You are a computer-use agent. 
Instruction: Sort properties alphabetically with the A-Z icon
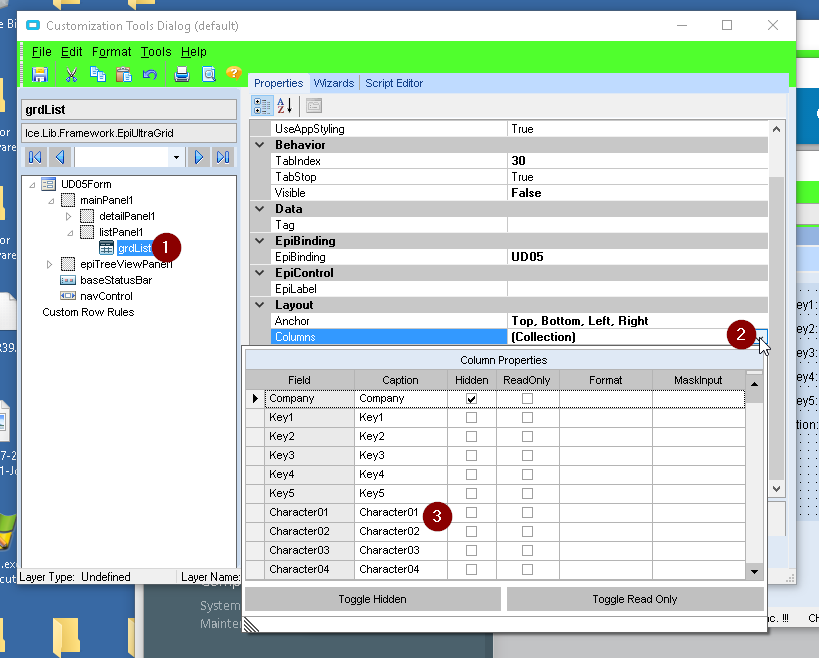(285, 106)
